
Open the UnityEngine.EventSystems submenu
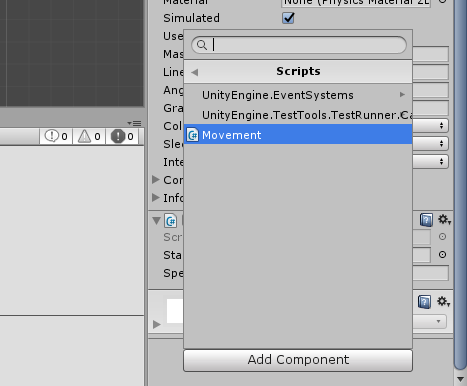pos(298,95)
